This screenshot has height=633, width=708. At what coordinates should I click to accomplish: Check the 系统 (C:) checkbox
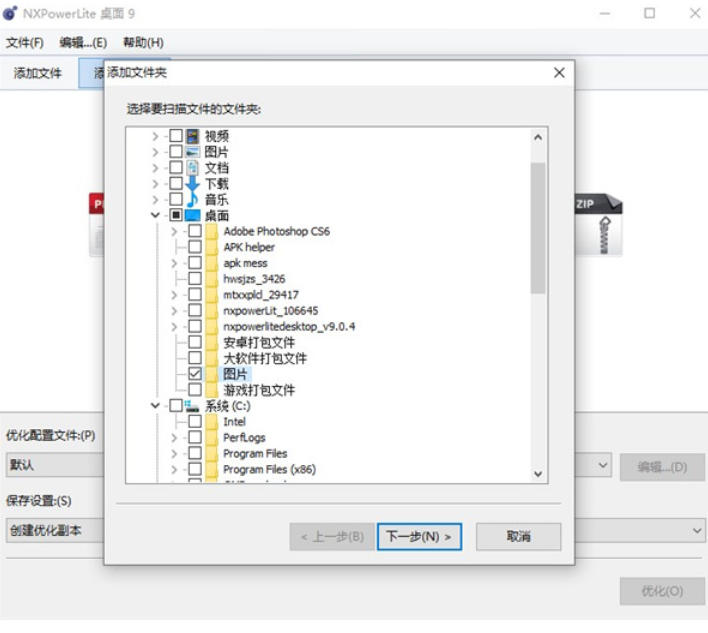pos(176,405)
